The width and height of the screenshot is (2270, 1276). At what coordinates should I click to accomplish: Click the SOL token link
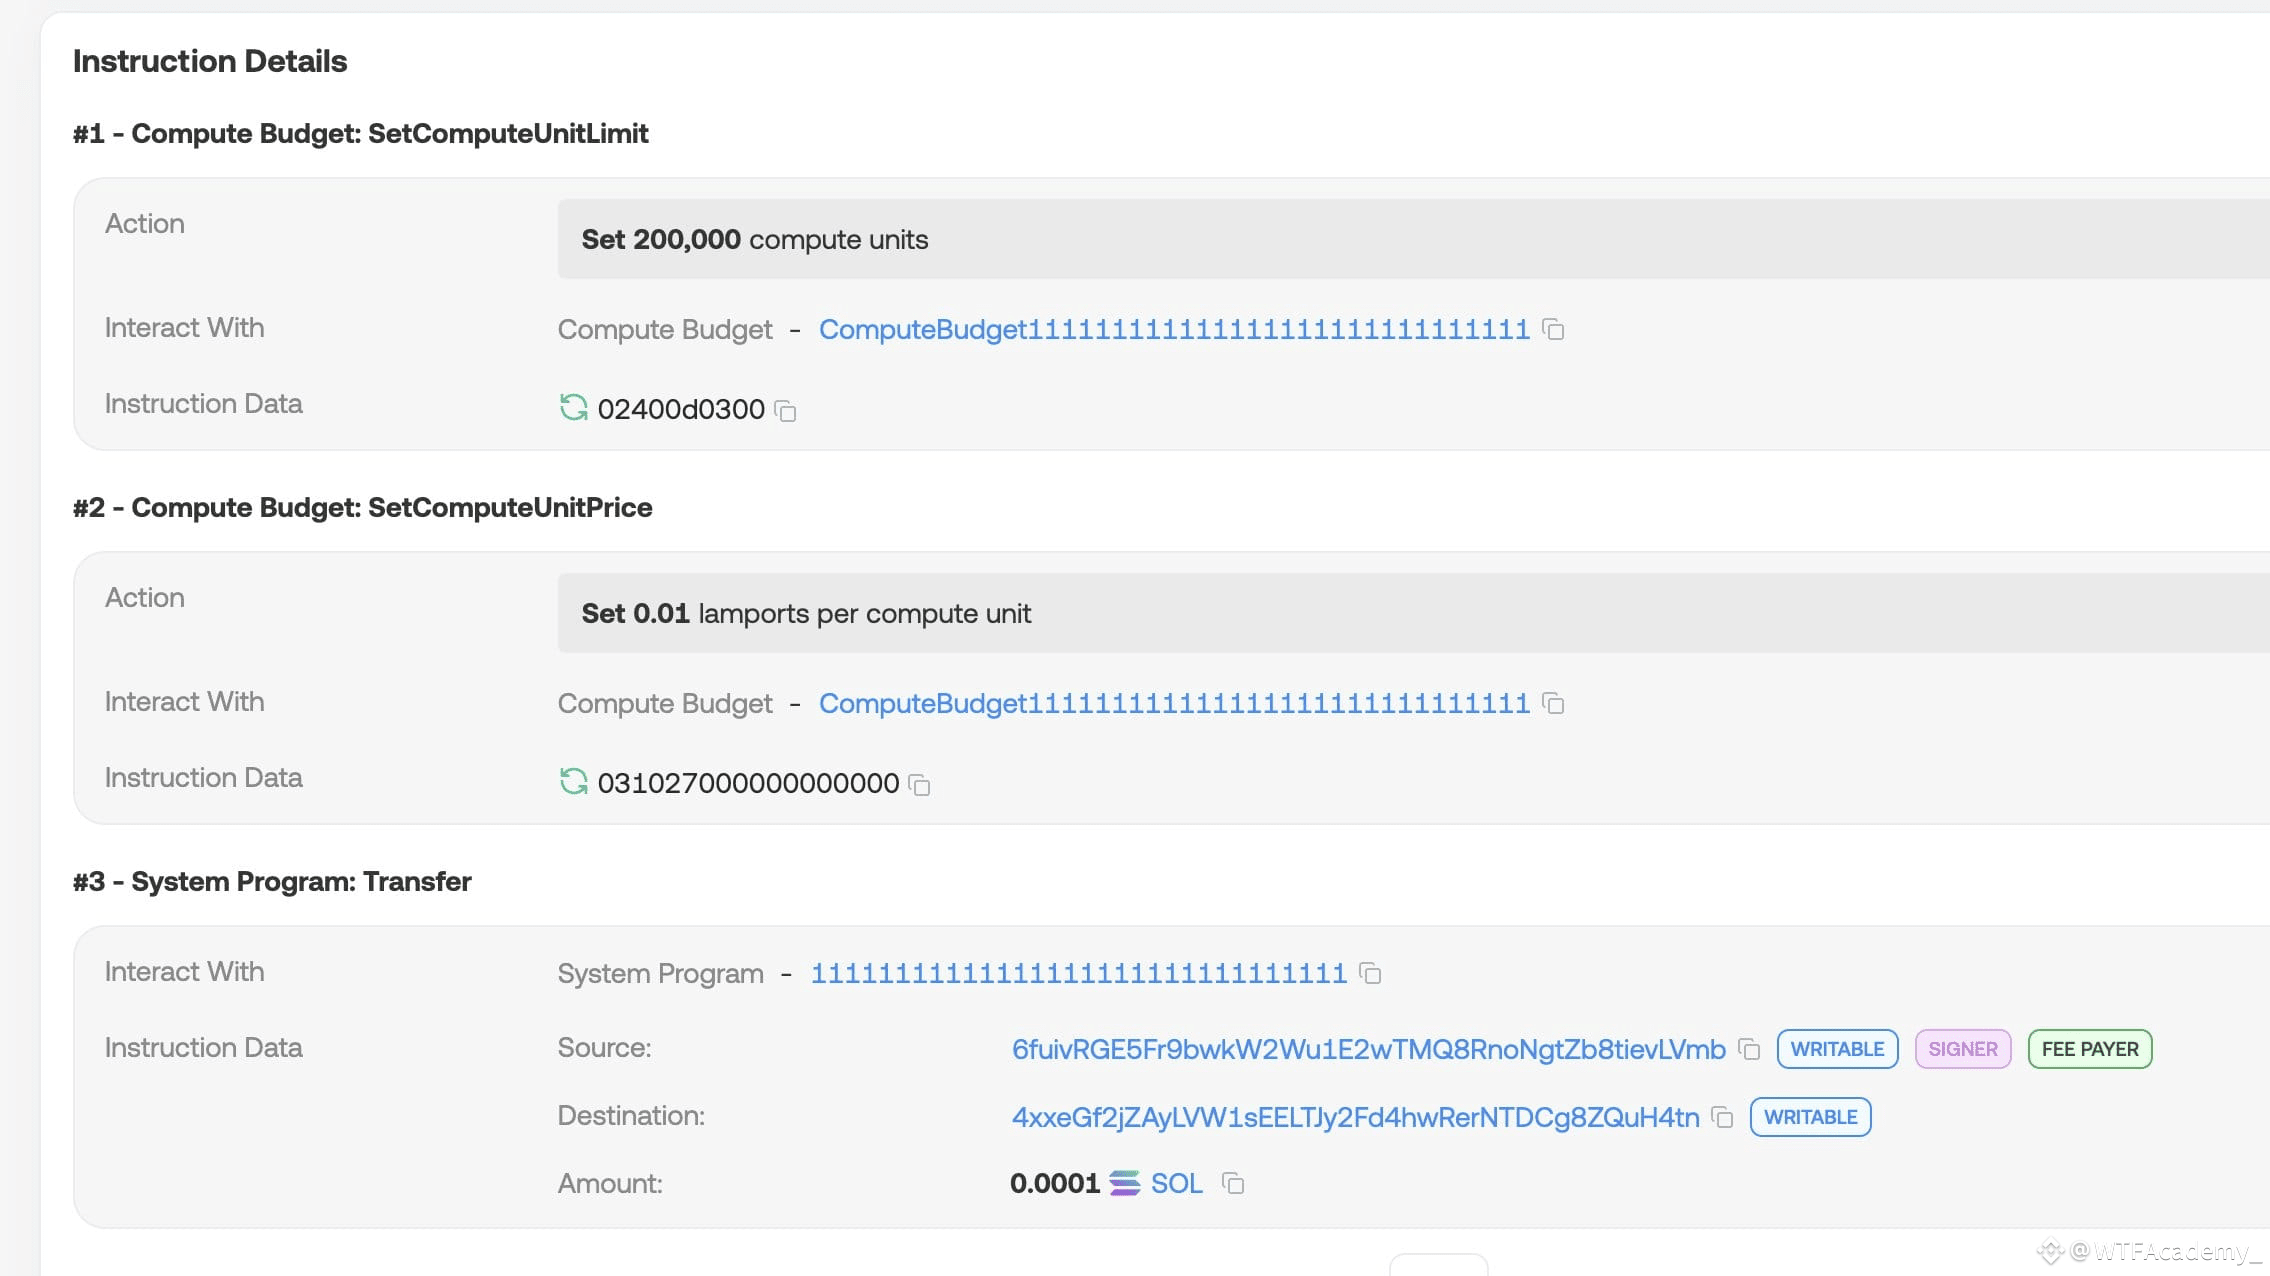click(x=1176, y=1183)
